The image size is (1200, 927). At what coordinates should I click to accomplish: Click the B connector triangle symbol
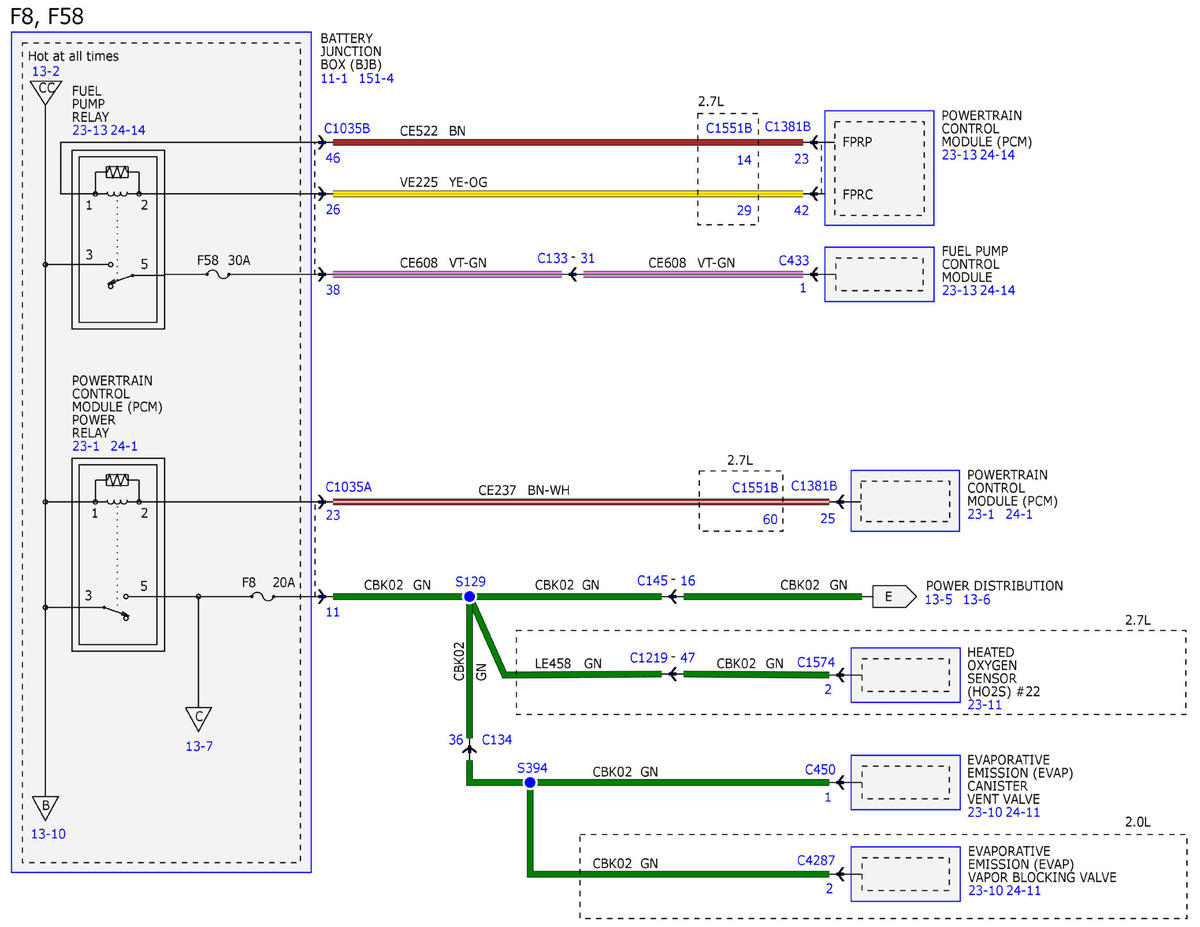[x=45, y=807]
